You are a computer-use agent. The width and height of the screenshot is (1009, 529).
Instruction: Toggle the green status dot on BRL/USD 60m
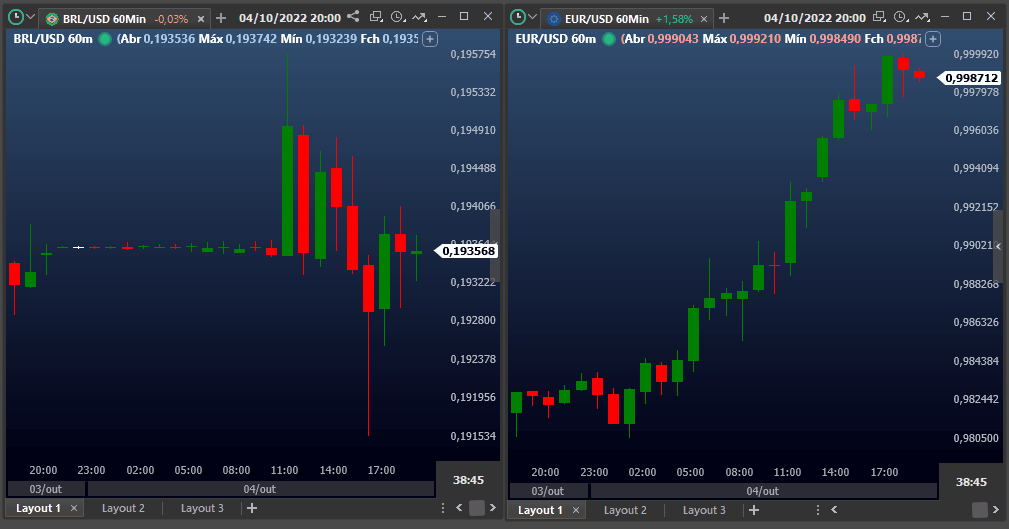click(105, 38)
